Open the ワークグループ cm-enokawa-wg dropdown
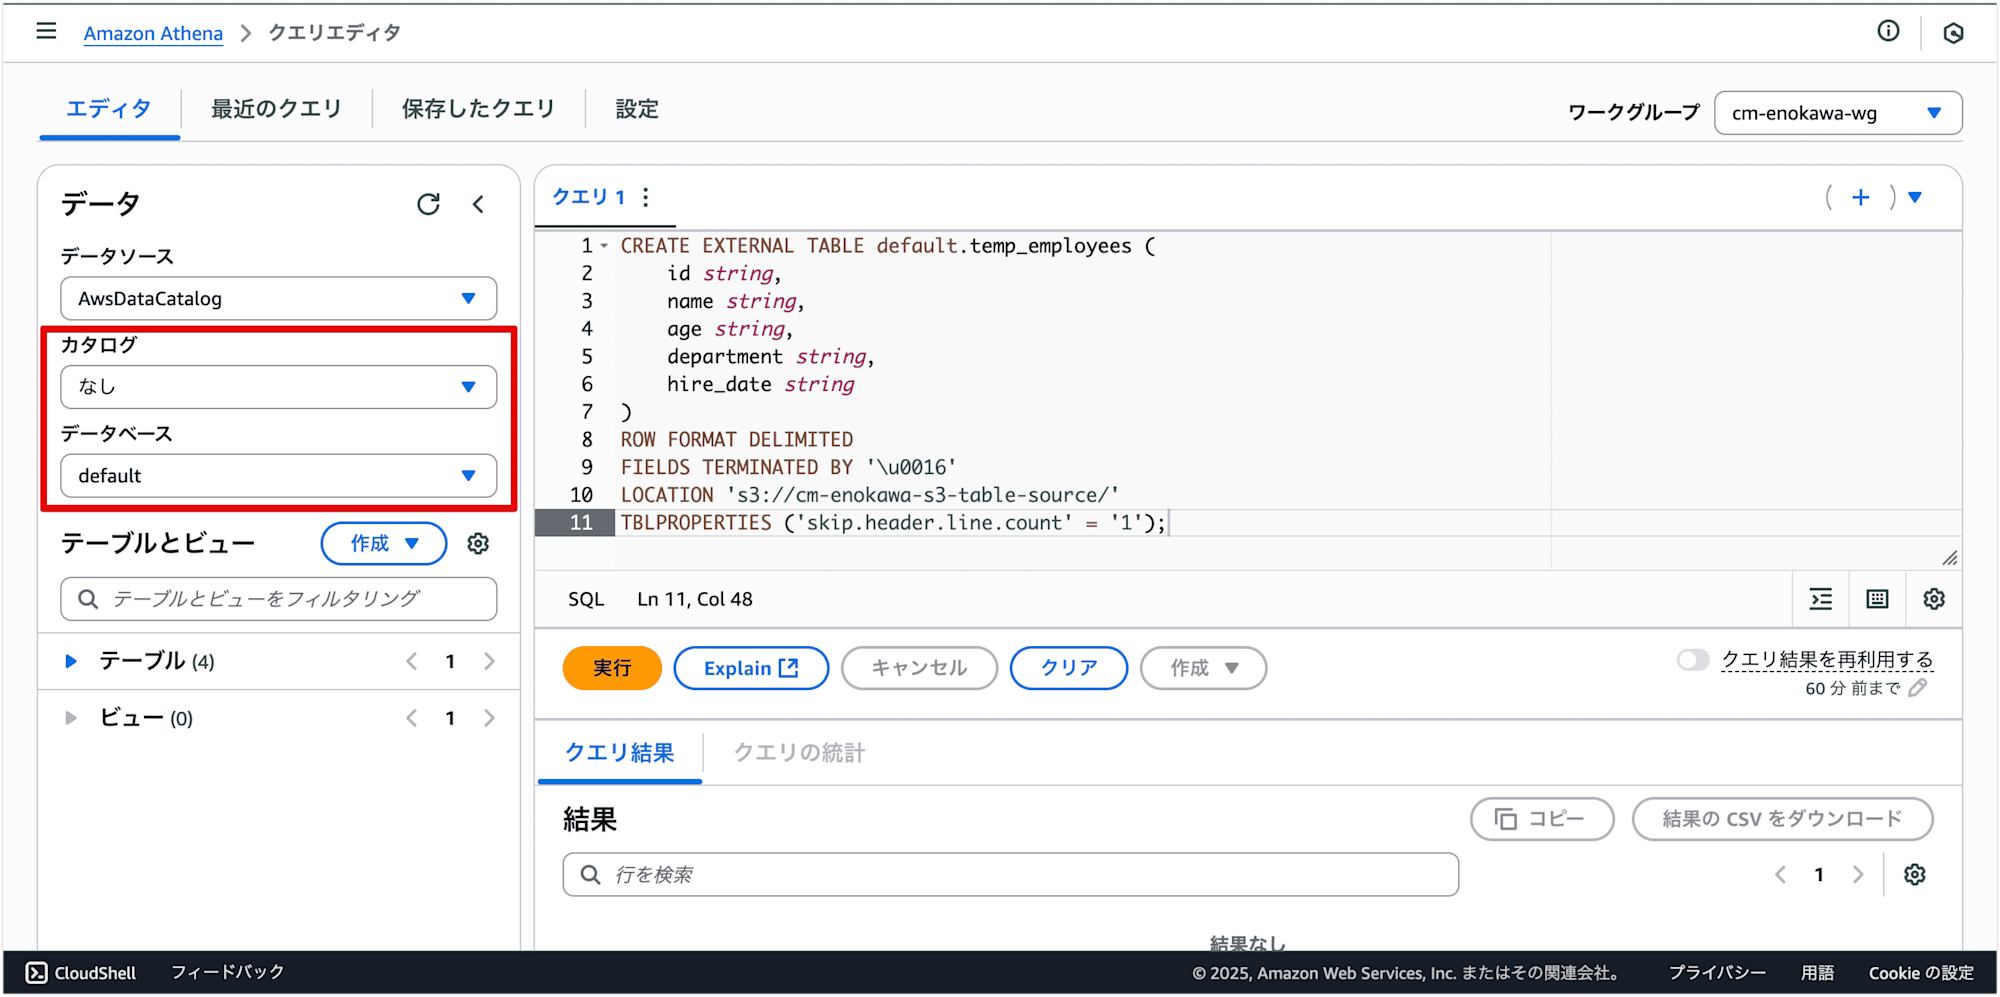The image size is (2000, 997). click(1838, 113)
